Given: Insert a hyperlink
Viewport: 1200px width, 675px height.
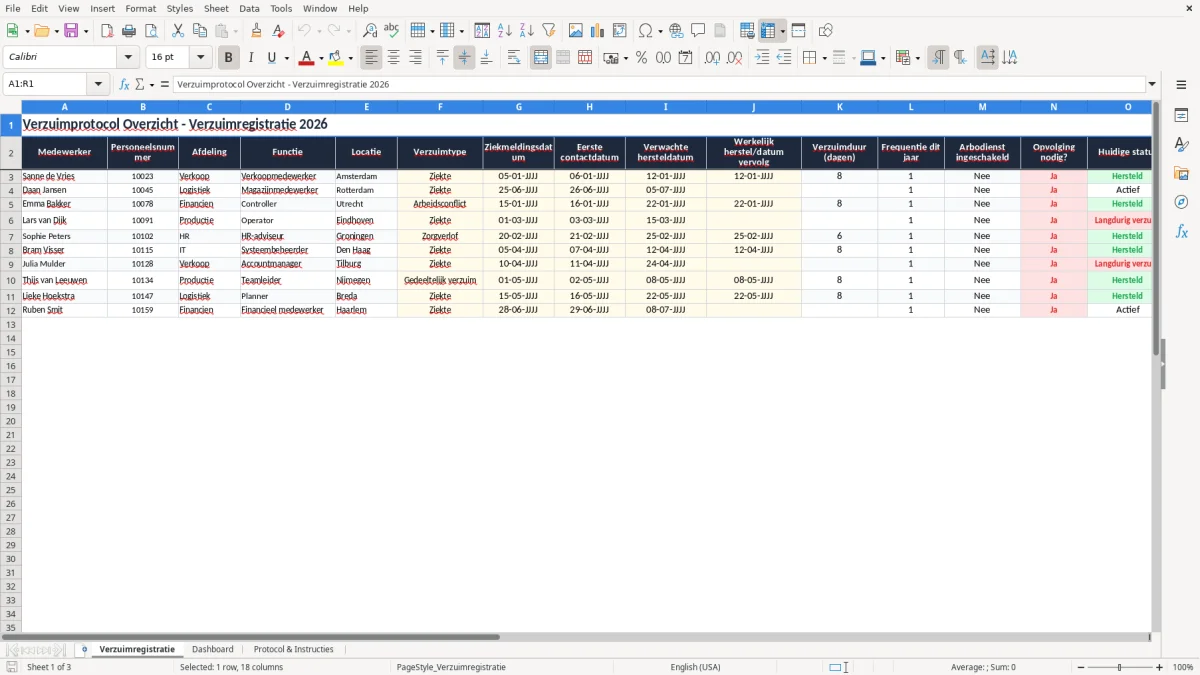Looking at the screenshot, I should tap(676, 31).
